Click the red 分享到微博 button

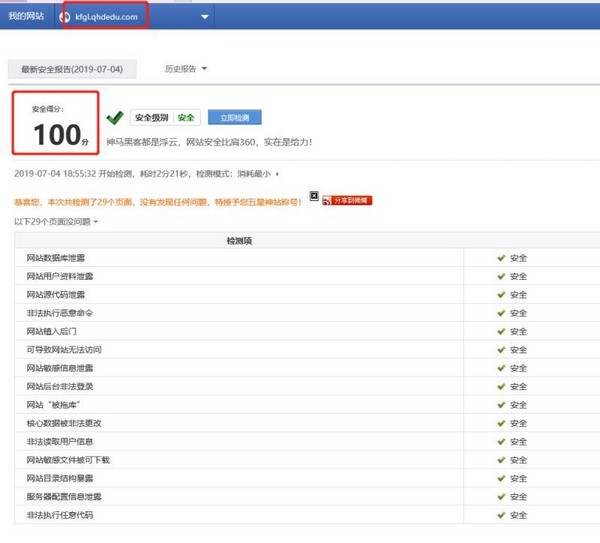[x=347, y=201]
